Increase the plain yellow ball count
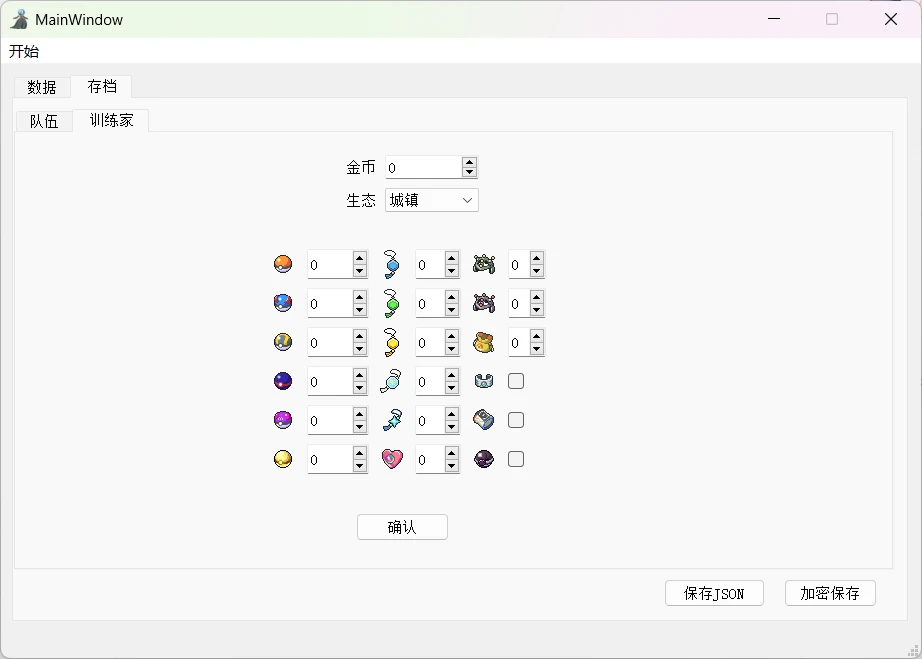Image resolution: width=922 pixels, height=659 pixels. [360, 453]
